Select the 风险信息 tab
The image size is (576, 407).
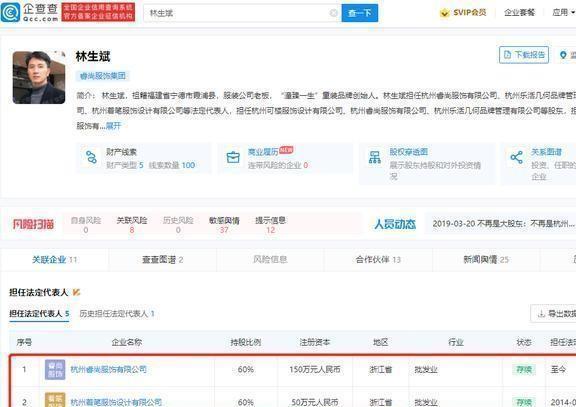(x=270, y=260)
